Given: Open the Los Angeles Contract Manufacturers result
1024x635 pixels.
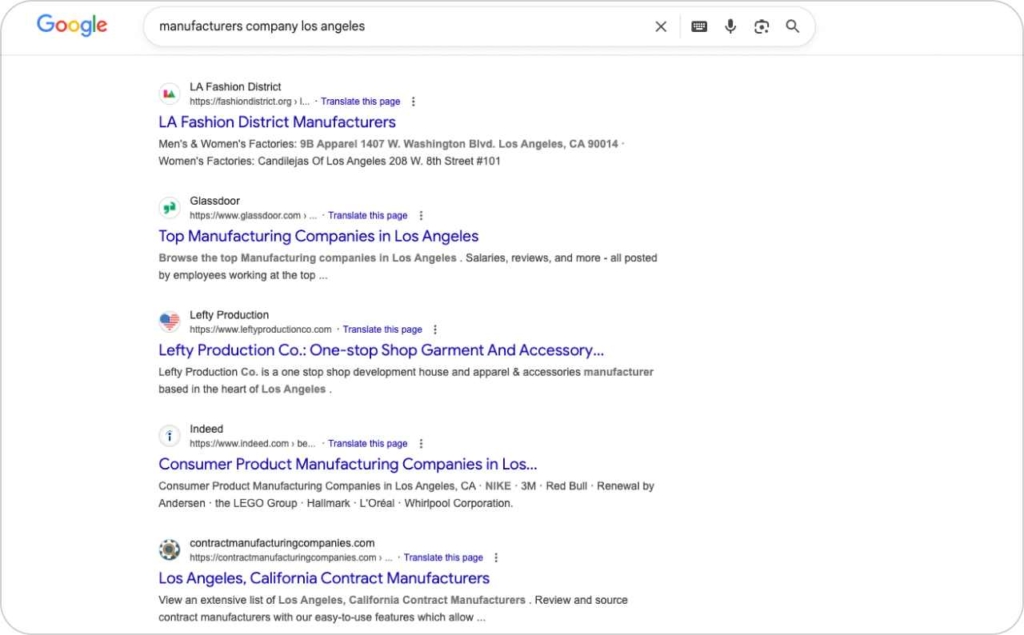Looking at the screenshot, I should [x=323, y=578].
